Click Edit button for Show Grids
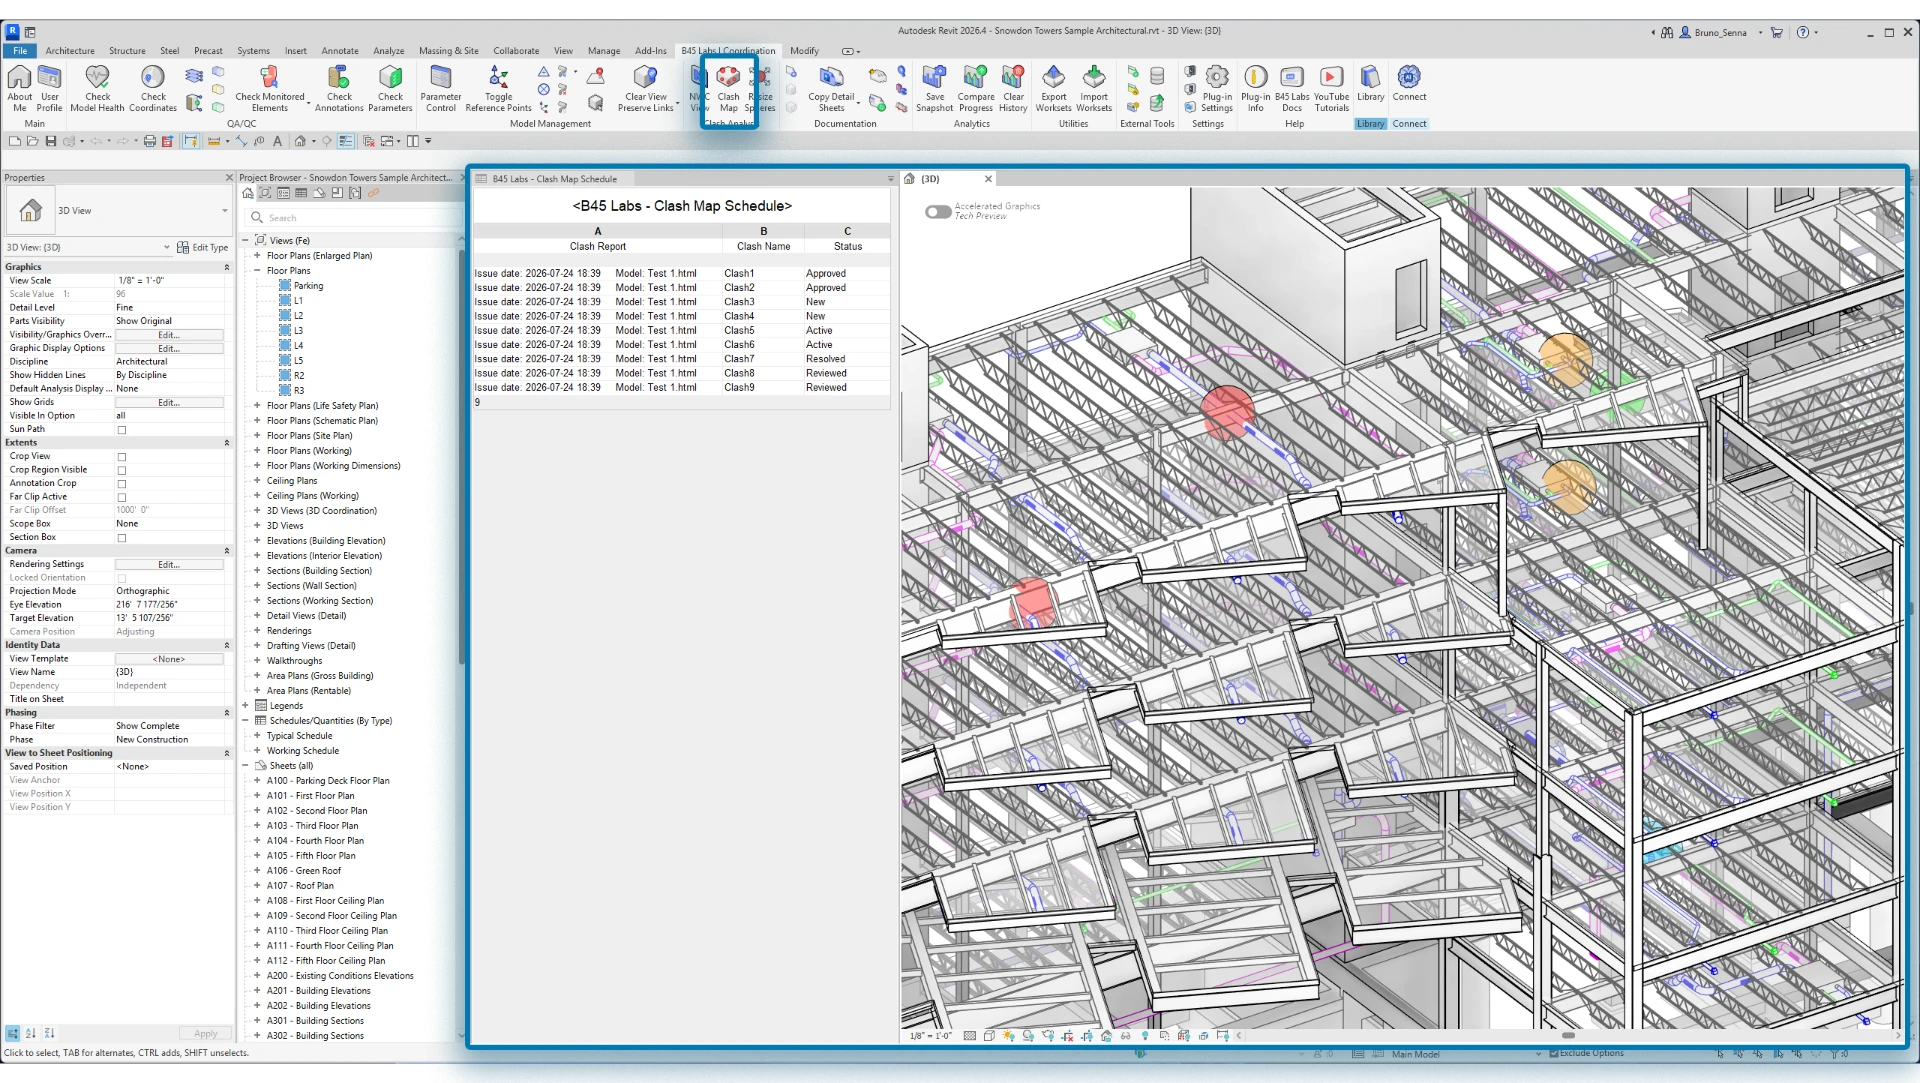The image size is (1920, 1083). (x=169, y=403)
